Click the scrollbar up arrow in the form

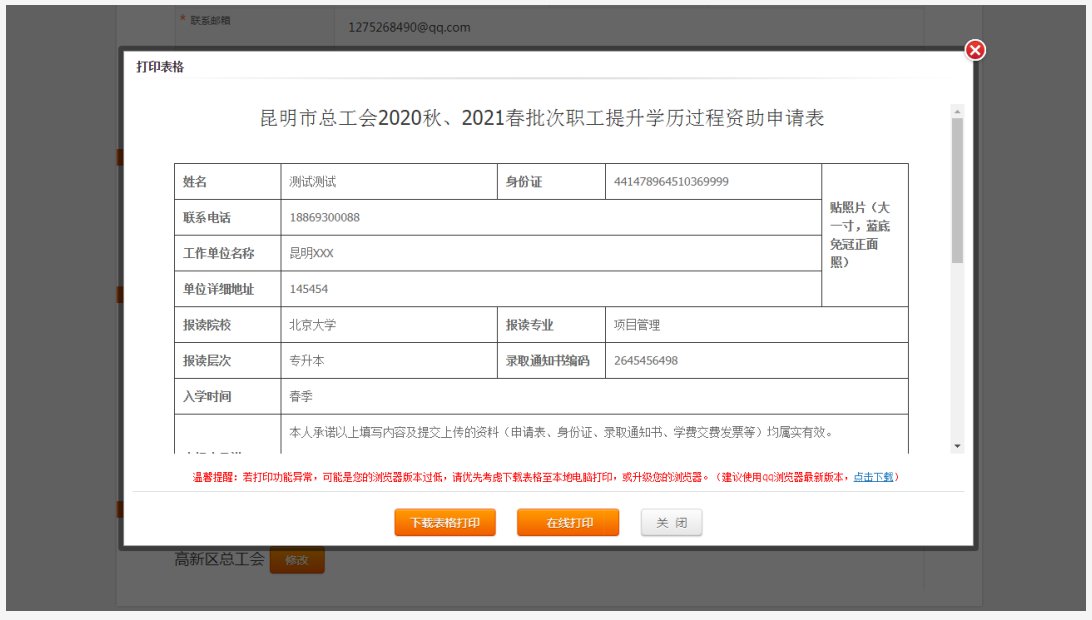click(x=957, y=111)
